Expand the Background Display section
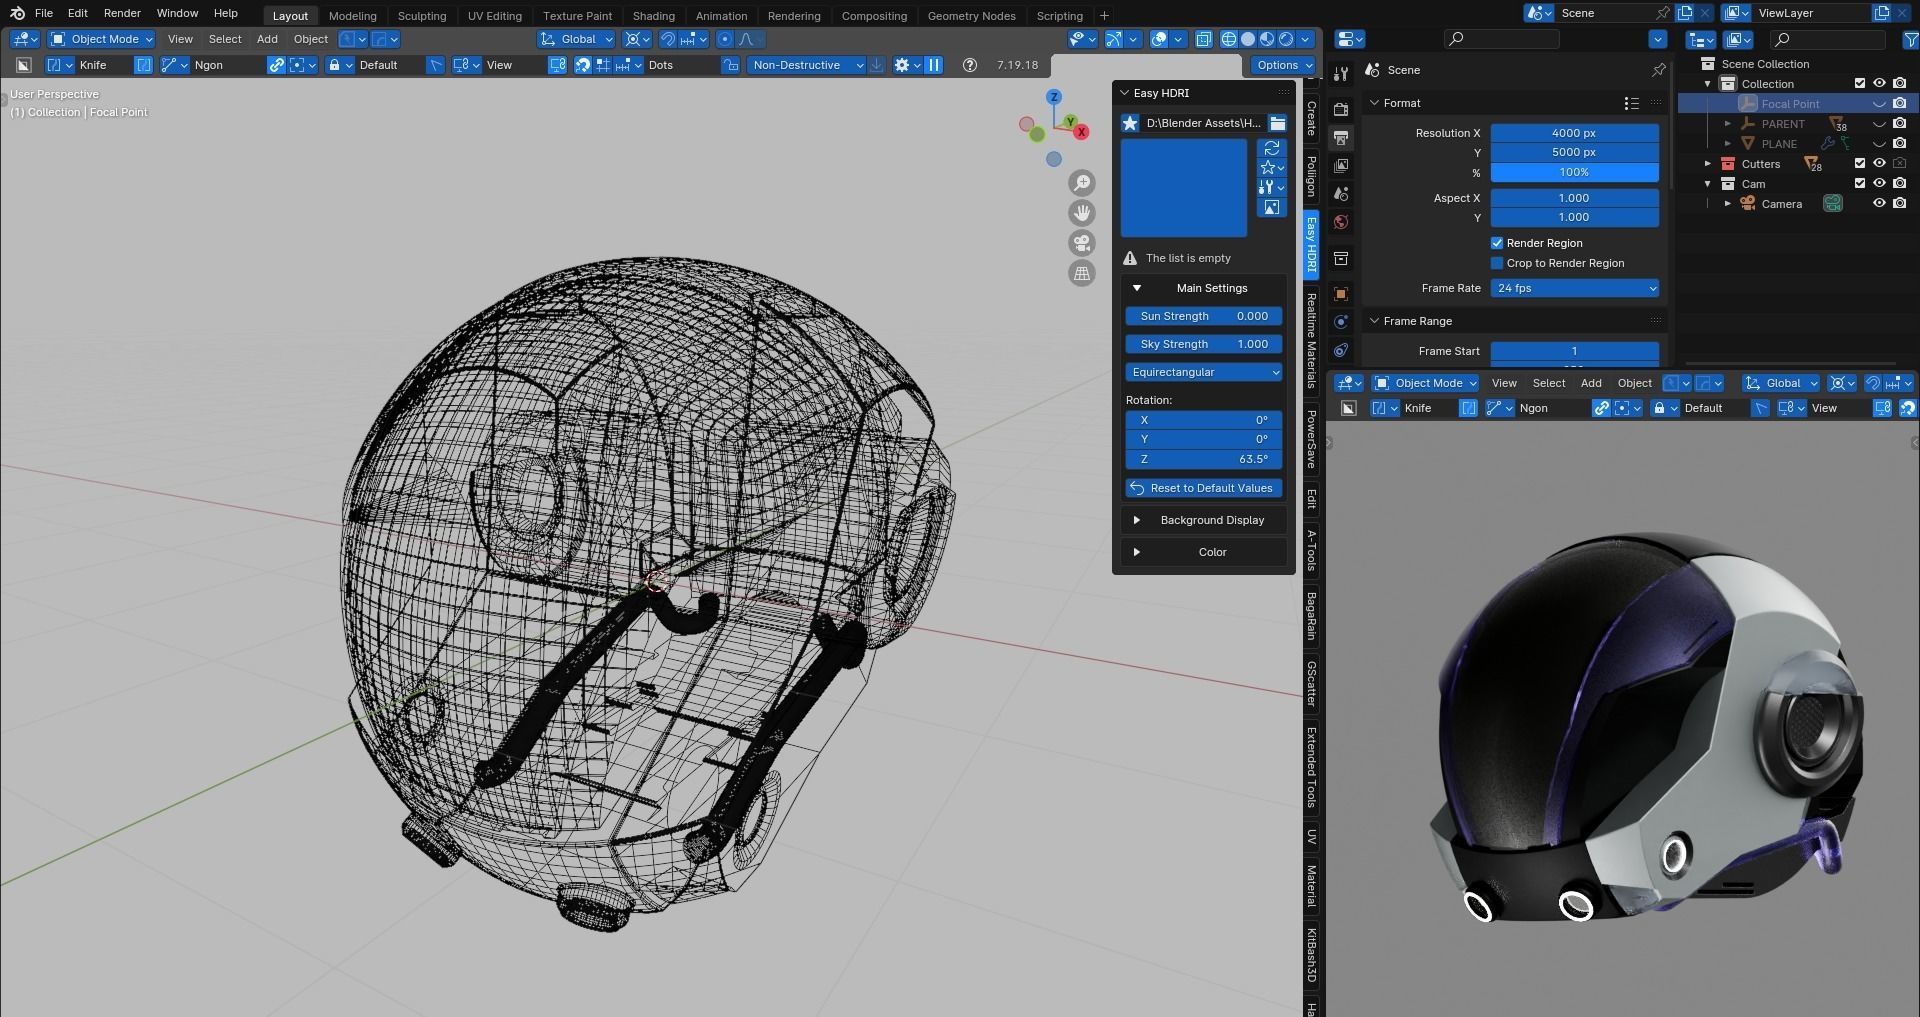Viewport: 1920px width, 1017px height. pyautogui.click(x=1203, y=520)
